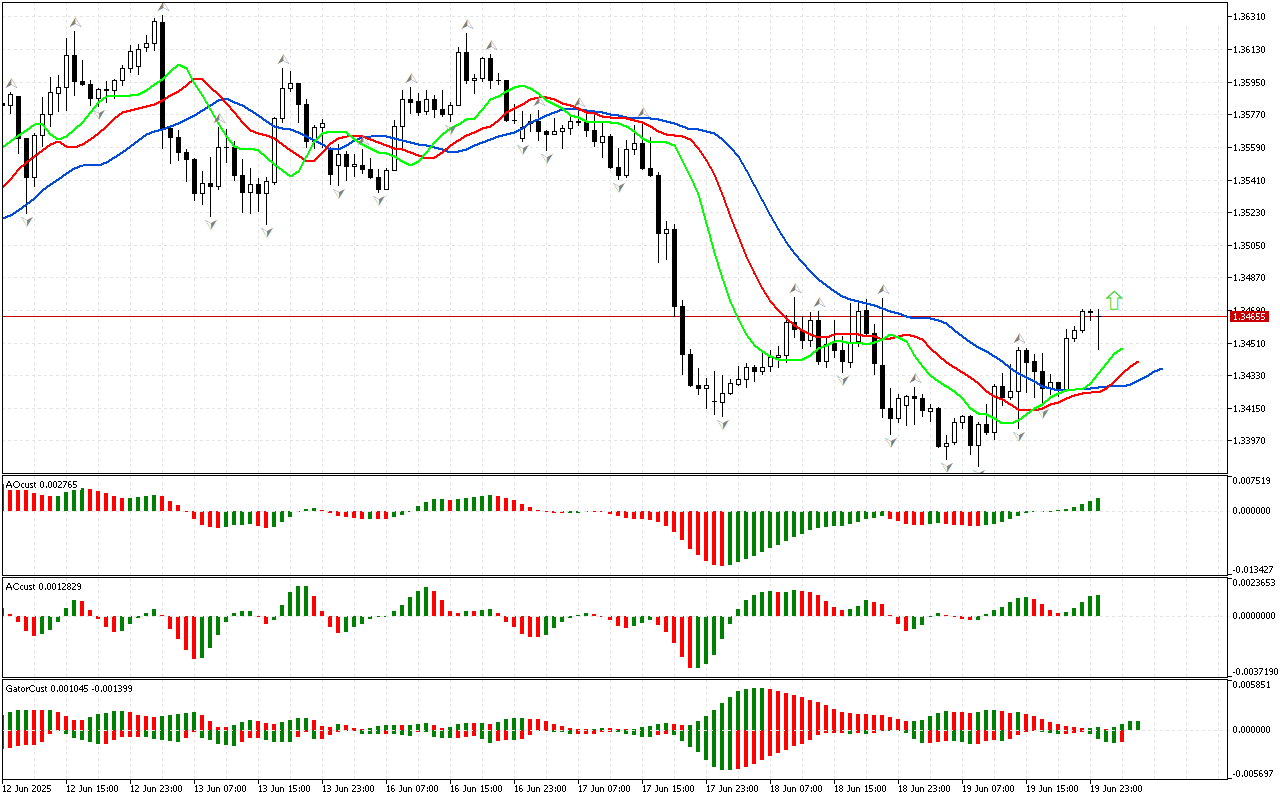1280x800 pixels.
Task: Click the 12 Jun 2025 date label
Action: point(30,789)
